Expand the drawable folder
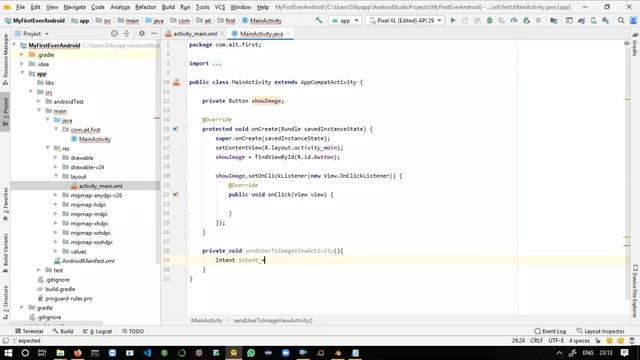 pos(56,158)
